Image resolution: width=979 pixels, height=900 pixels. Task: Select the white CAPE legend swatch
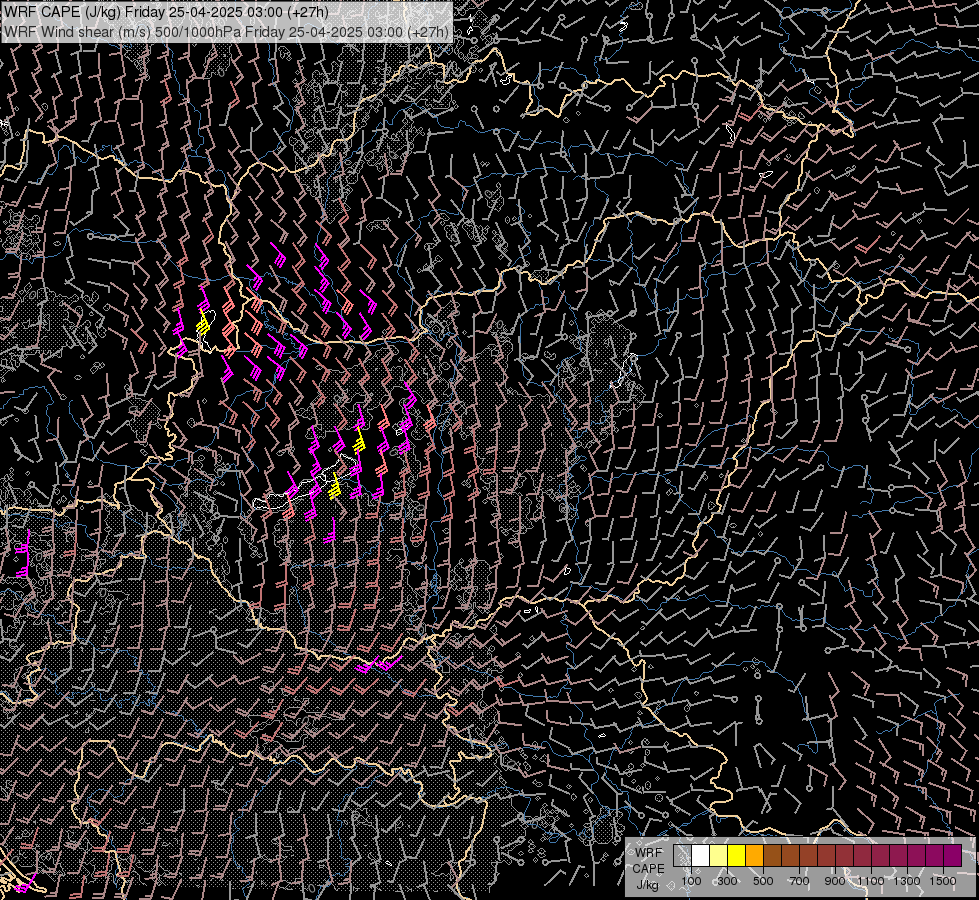(x=701, y=856)
